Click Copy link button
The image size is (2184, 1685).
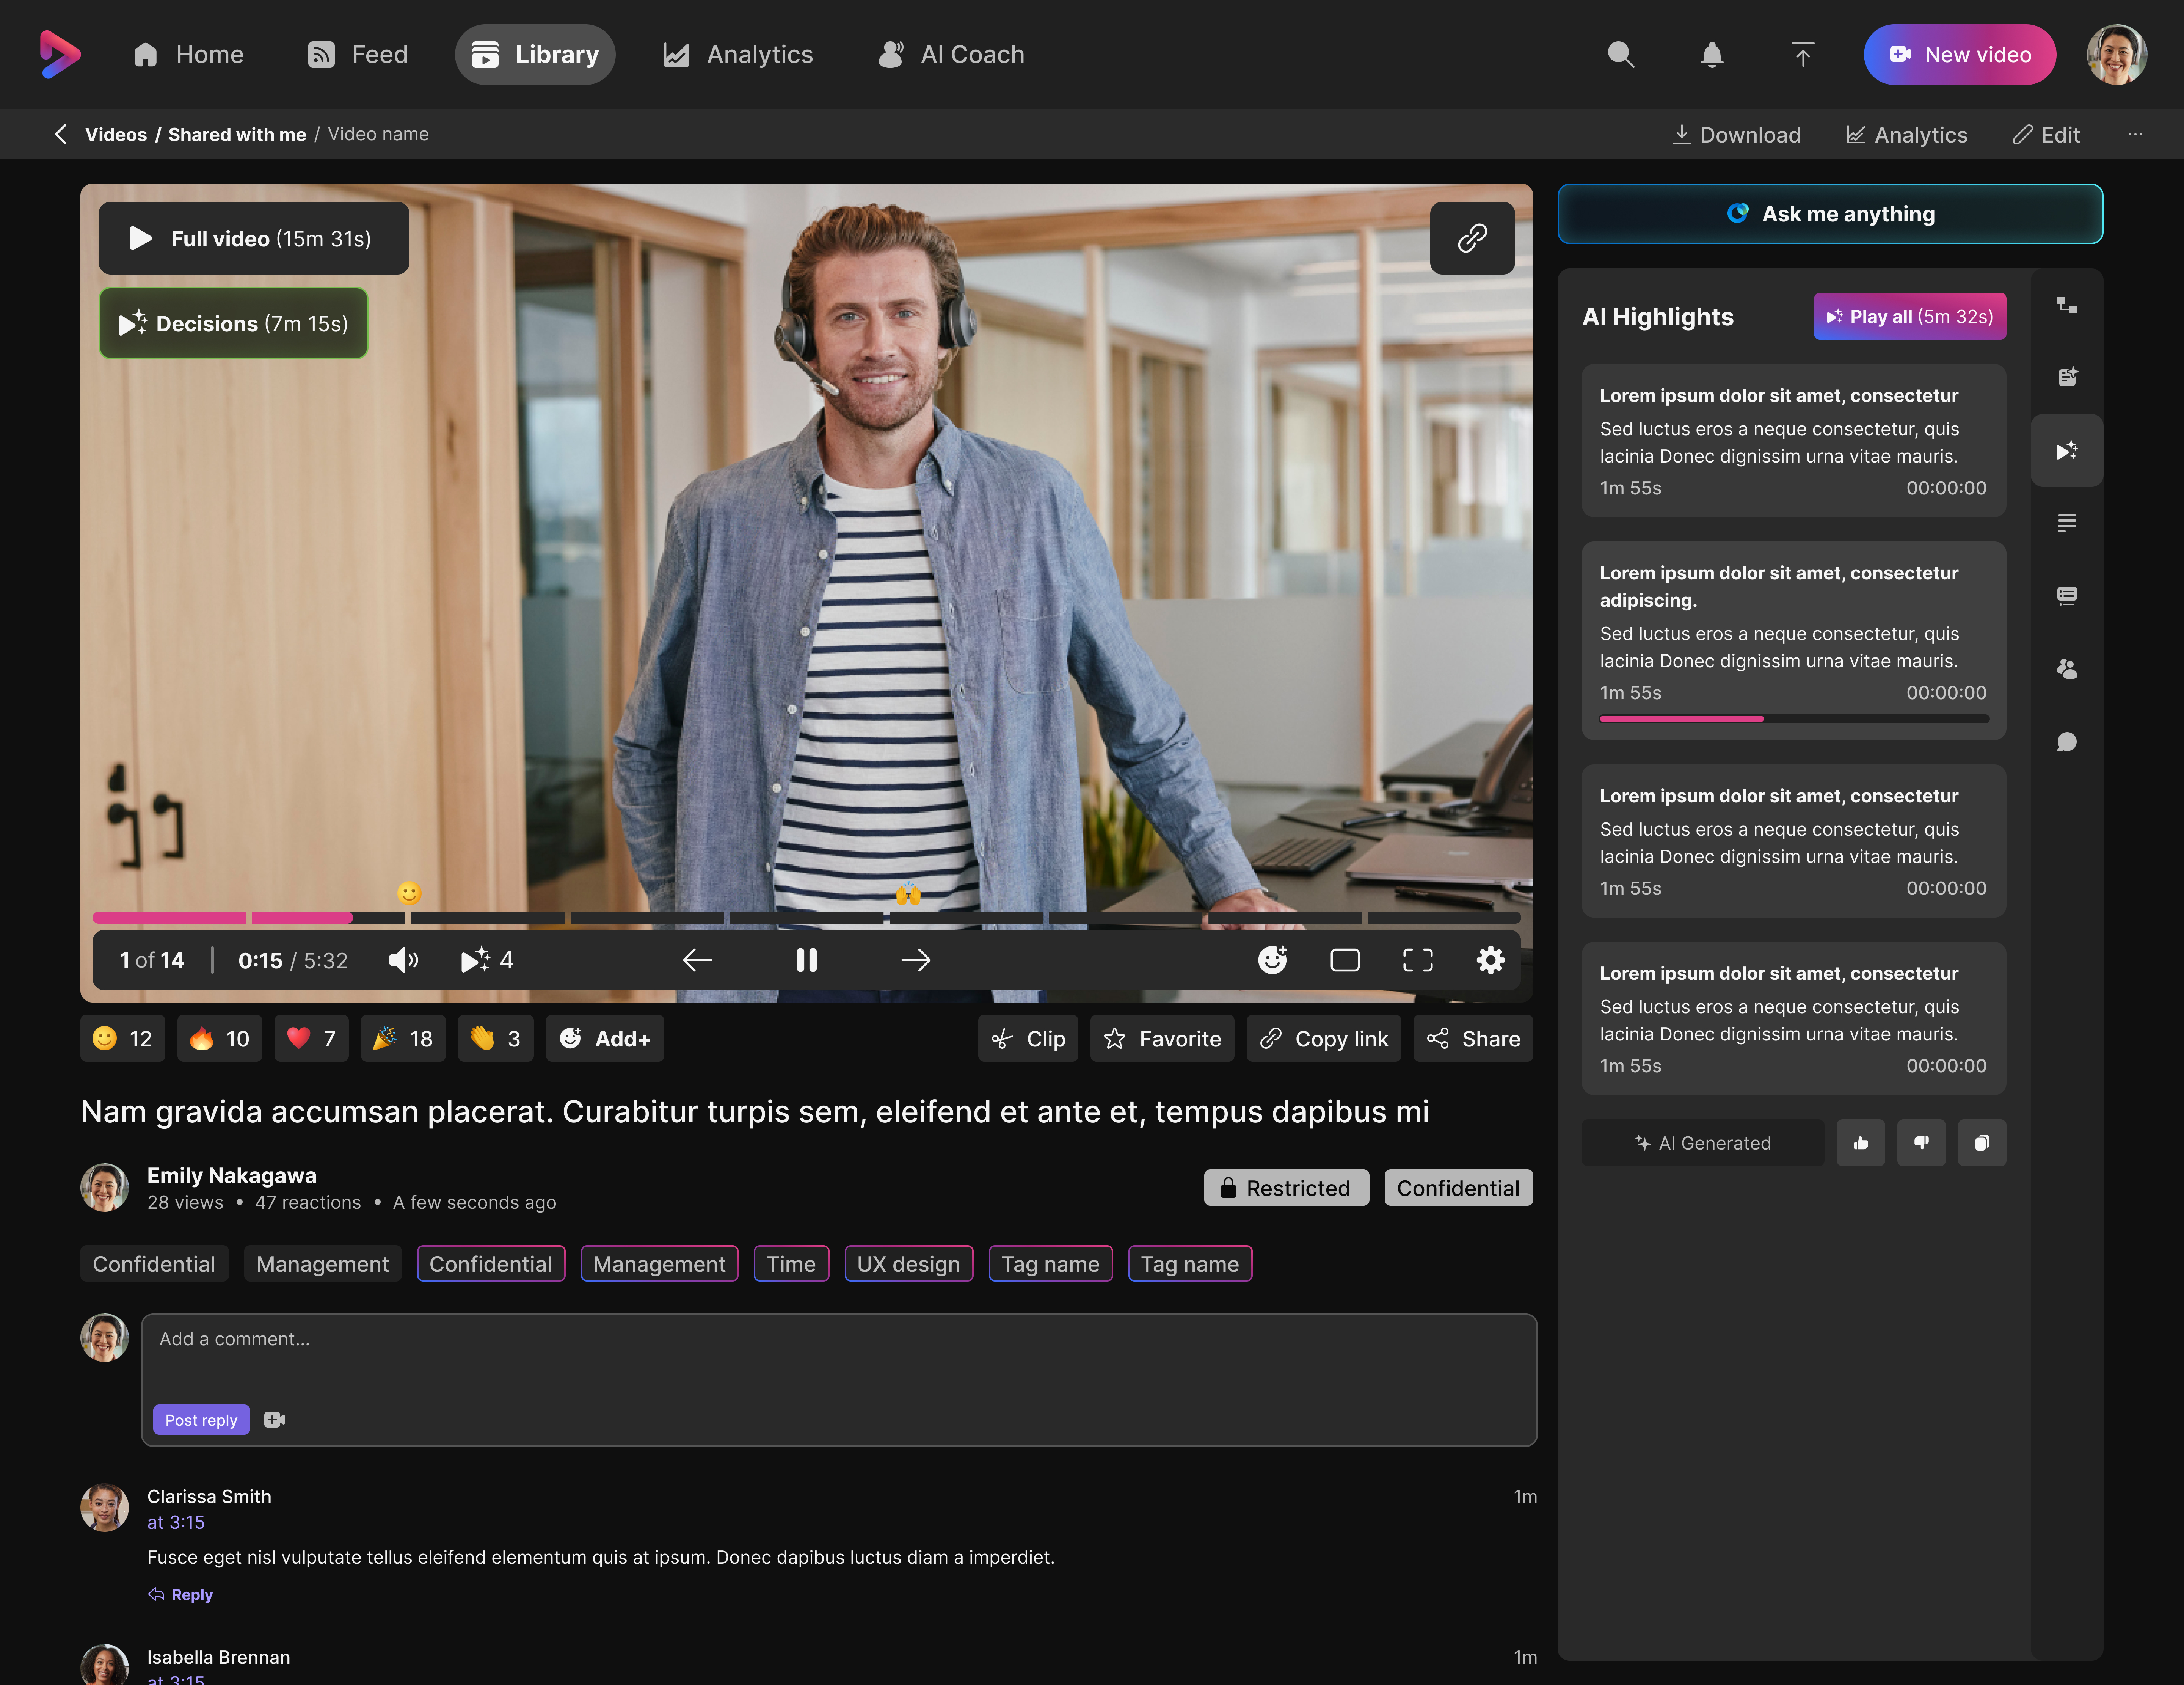tap(1324, 1039)
